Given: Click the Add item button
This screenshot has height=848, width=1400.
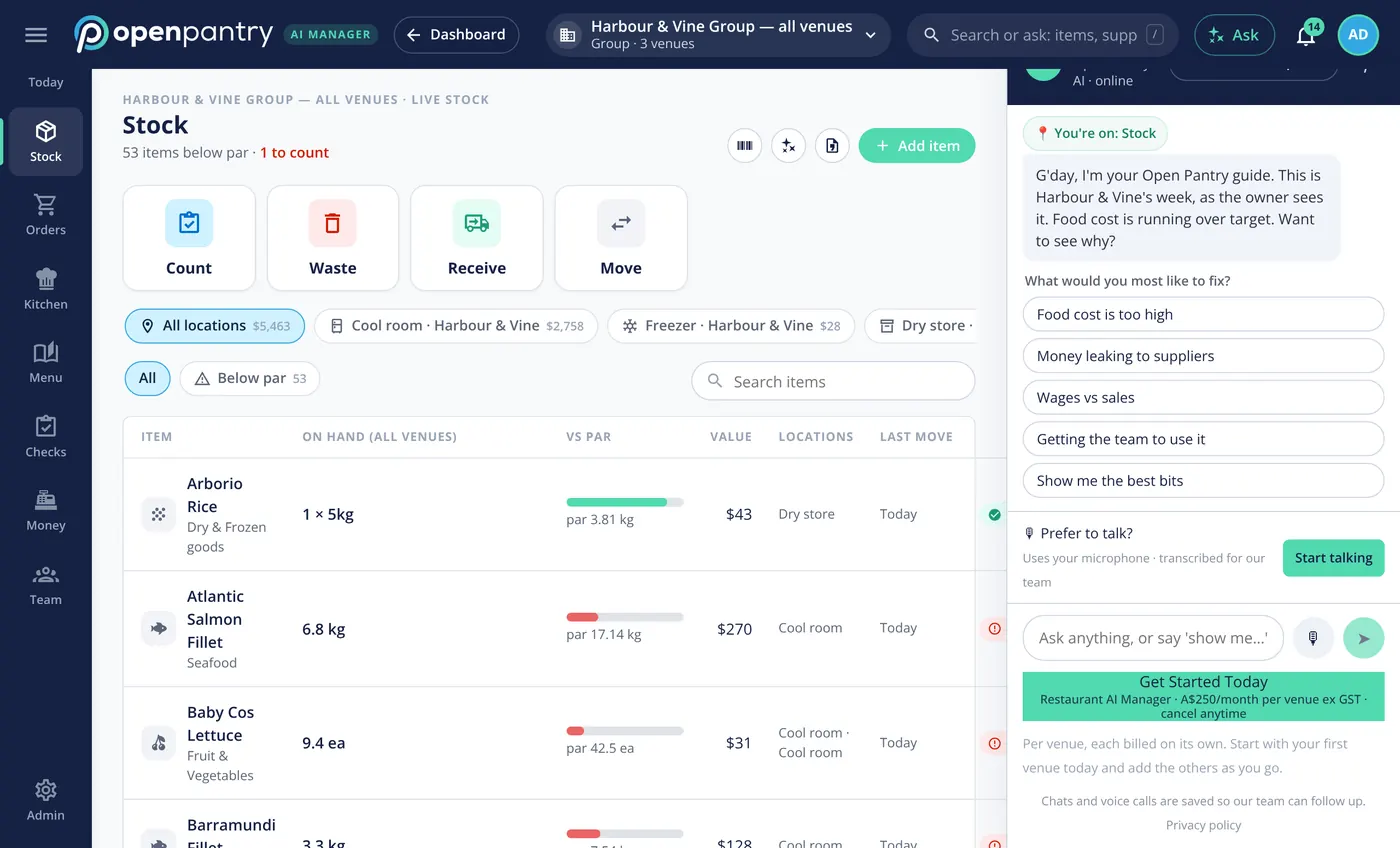Looking at the screenshot, I should click(917, 146).
